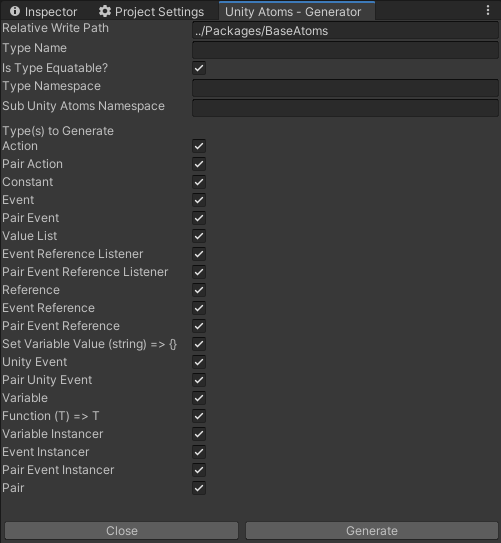
Task: Focus the Type Name input field
Action: pyautogui.click(x=345, y=50)
